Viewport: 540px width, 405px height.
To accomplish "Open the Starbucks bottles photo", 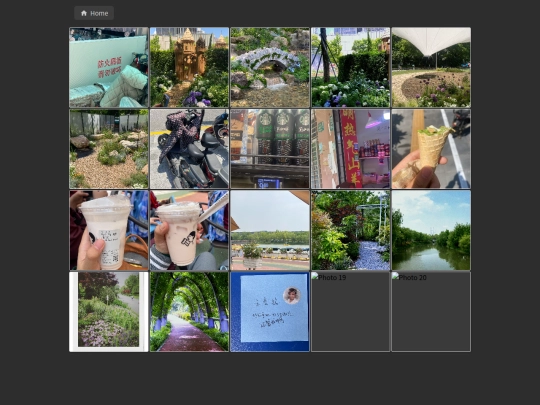I will pyautogui.click(x=270, y=149).
